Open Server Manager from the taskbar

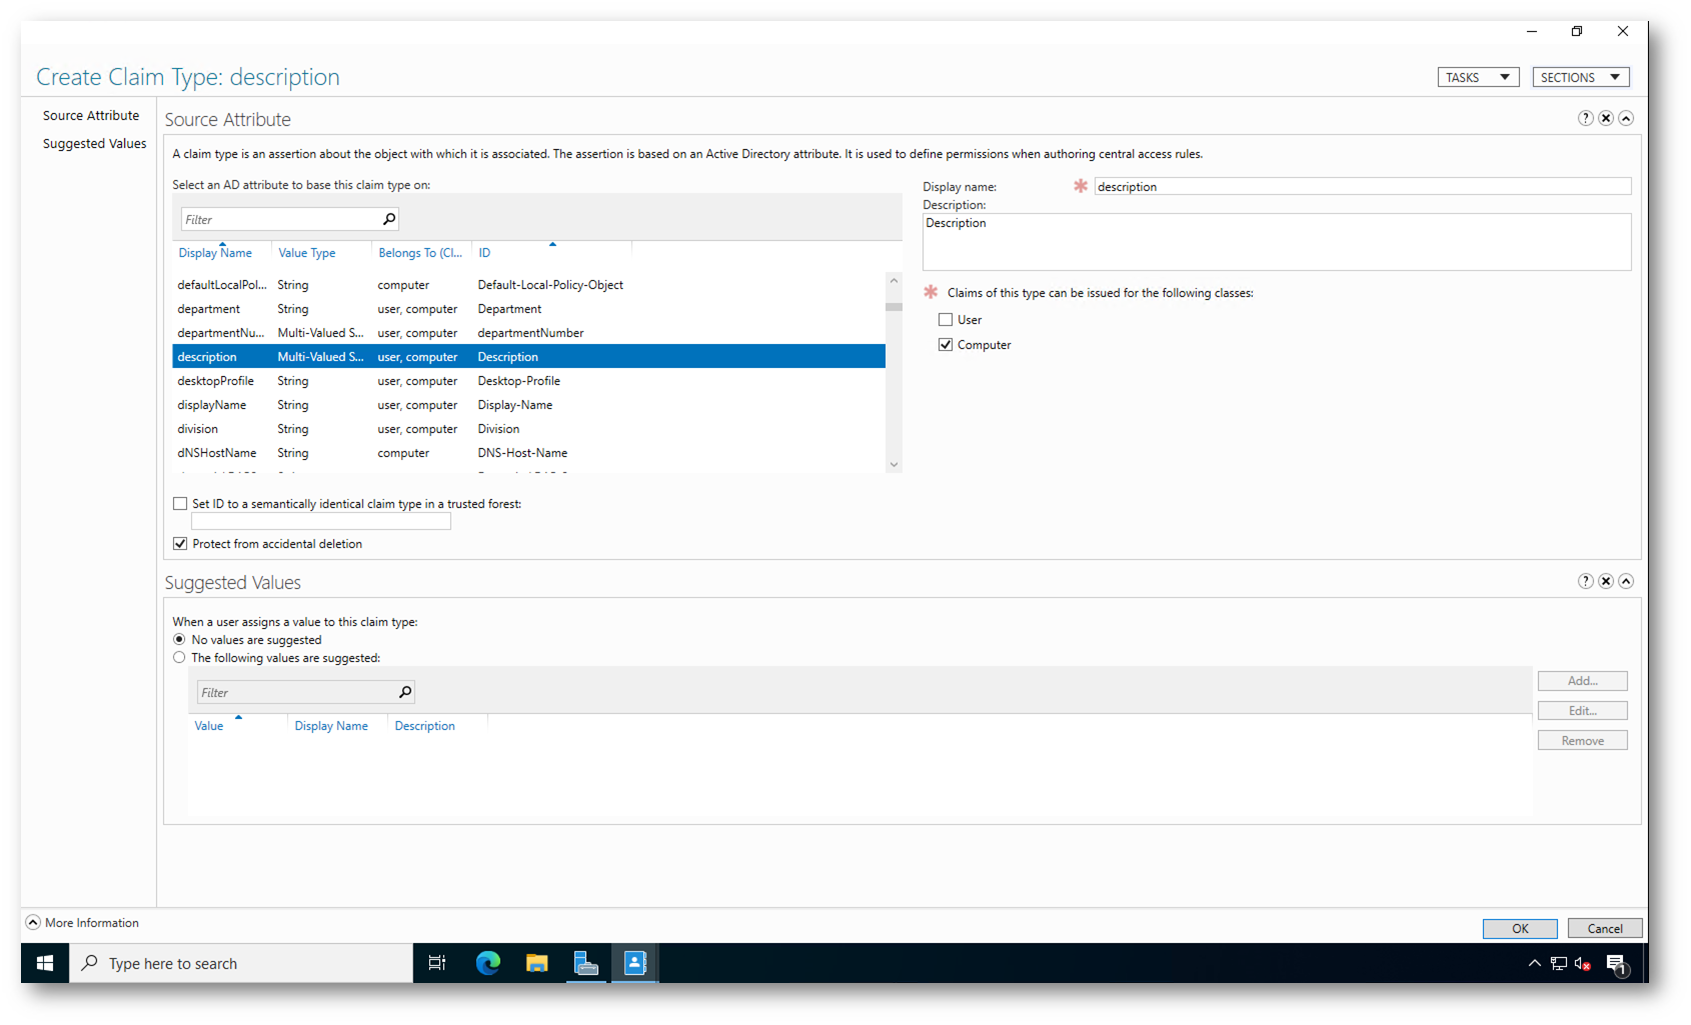click(x=586, y=963)
